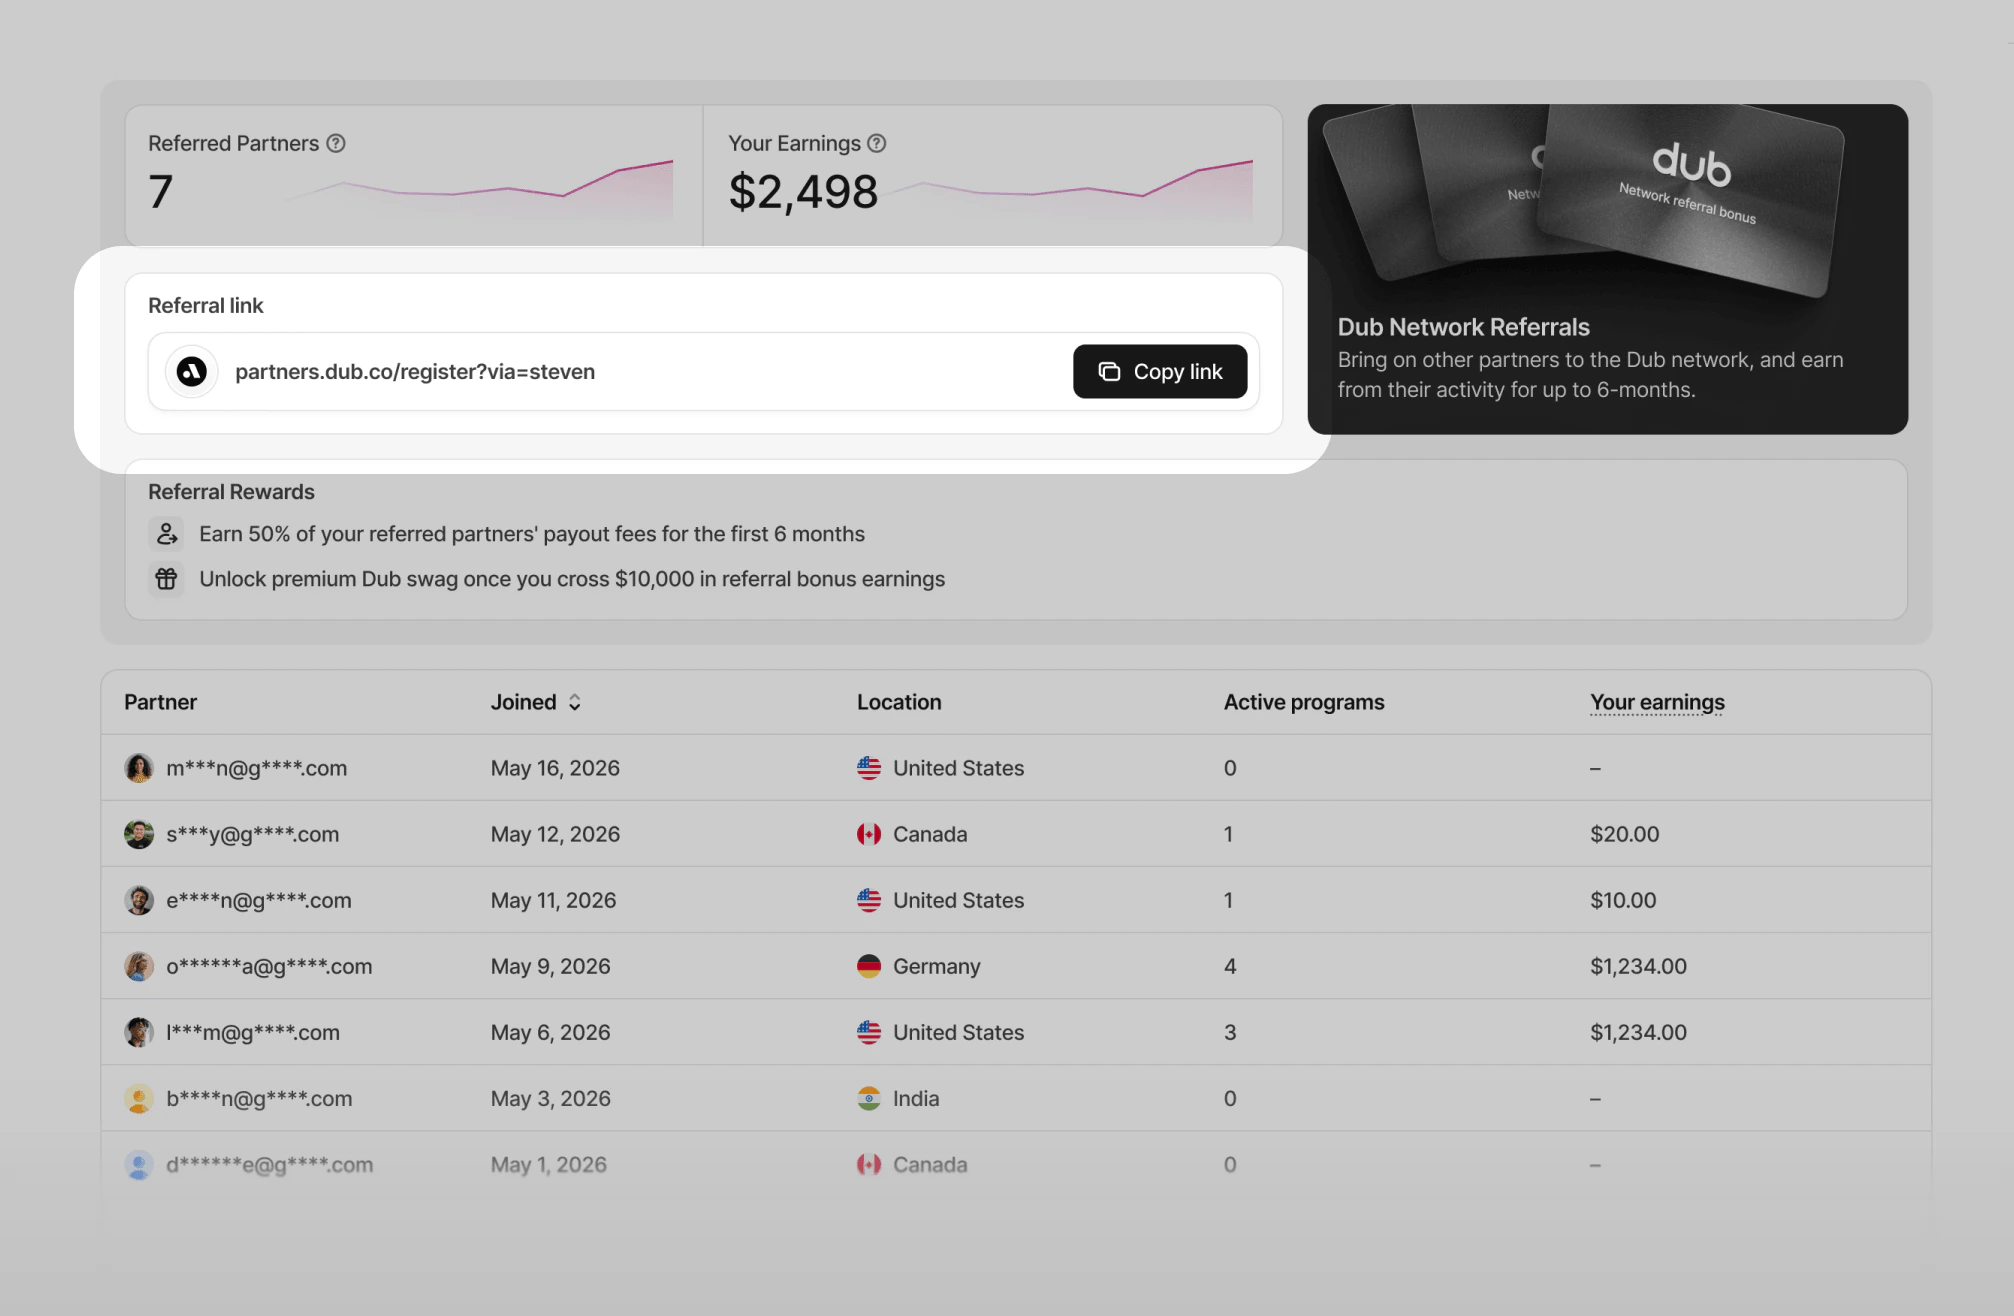Viewport: 2014px width, 1316px height.
Task: Click the Germany flag icon
Action: (869, 966)
